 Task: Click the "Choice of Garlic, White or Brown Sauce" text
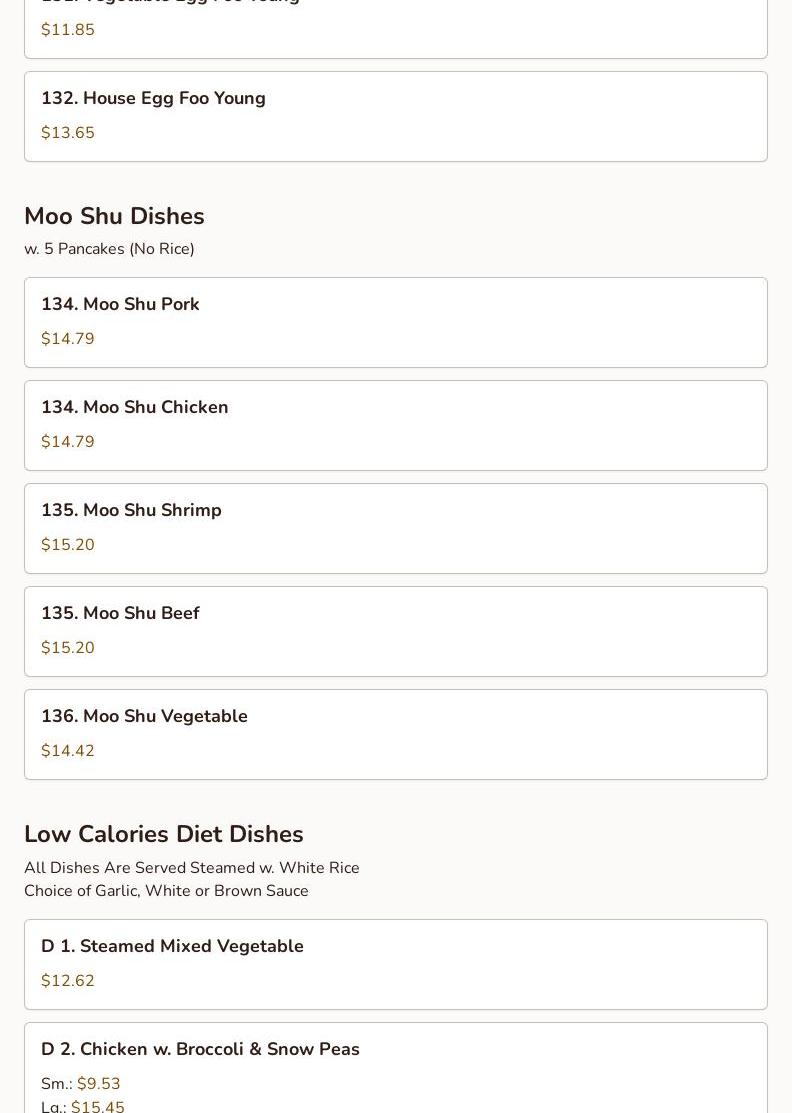pyautogui.click(x=166, y=891)
